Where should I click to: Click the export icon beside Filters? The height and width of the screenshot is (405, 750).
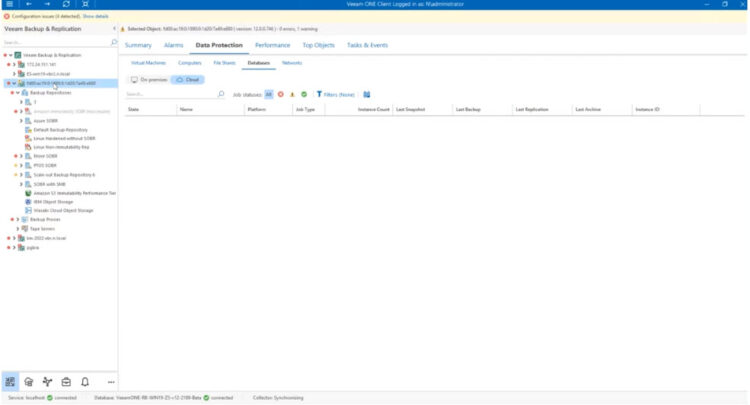(367, 95)
